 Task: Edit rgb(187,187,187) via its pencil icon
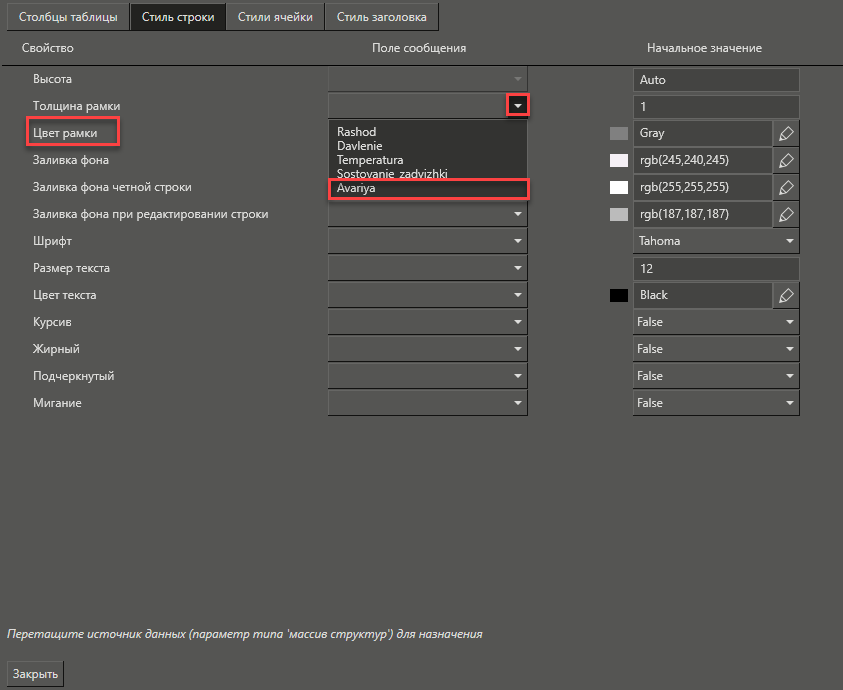(786, 214)
